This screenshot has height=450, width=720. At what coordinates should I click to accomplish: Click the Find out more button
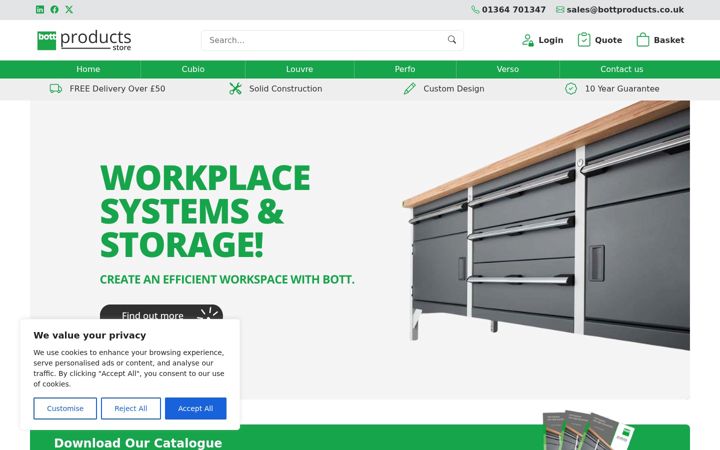pyautogui.click(x=161, y=312)
